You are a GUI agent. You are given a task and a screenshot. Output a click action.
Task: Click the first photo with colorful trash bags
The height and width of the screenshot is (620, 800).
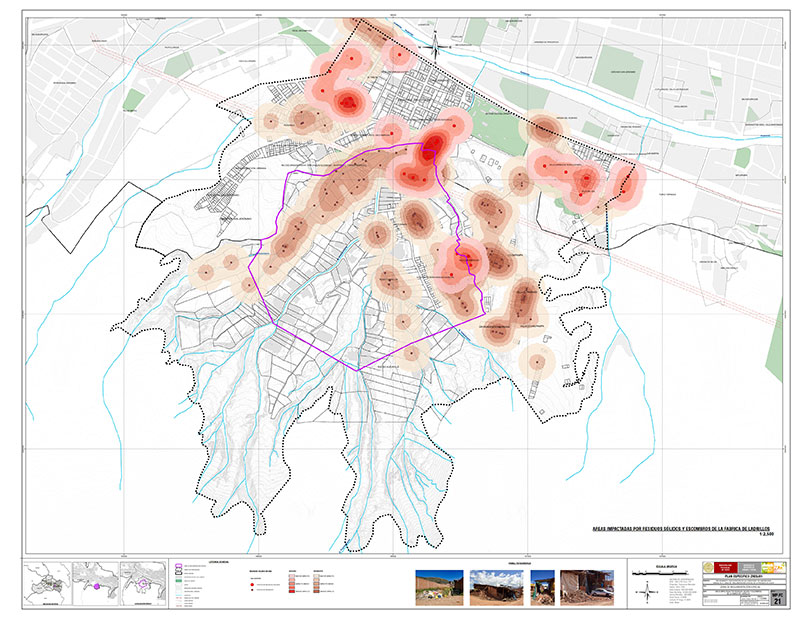(439, 588)
